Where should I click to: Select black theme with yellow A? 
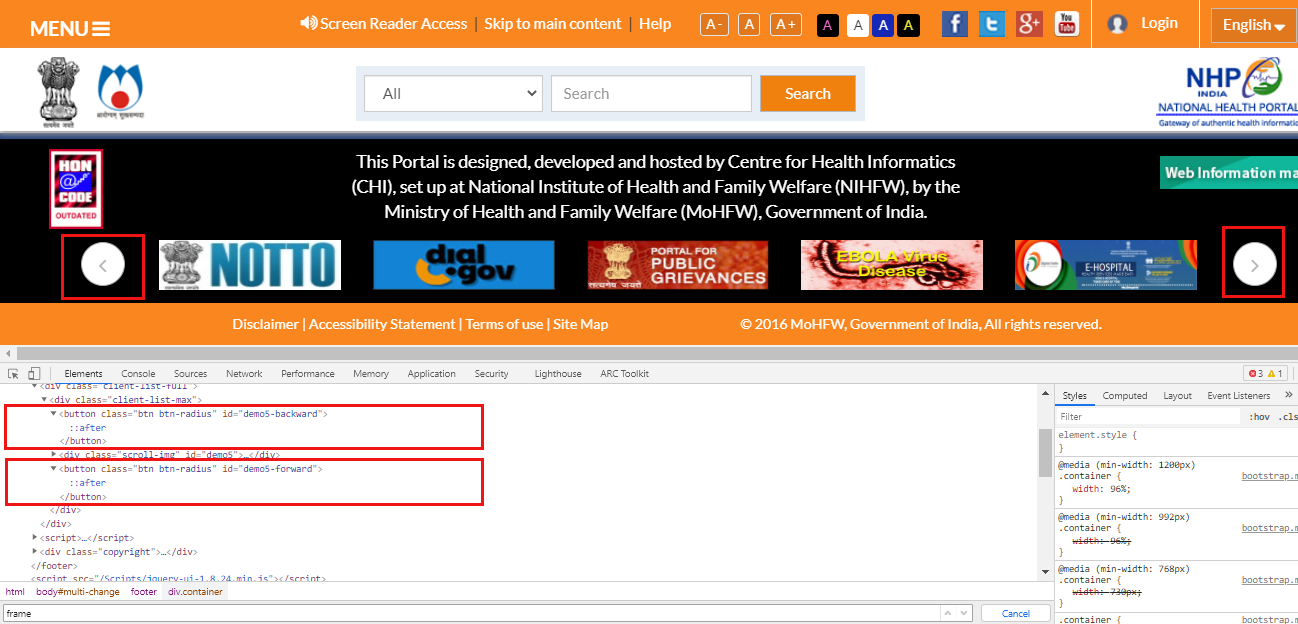click(908, 25)
